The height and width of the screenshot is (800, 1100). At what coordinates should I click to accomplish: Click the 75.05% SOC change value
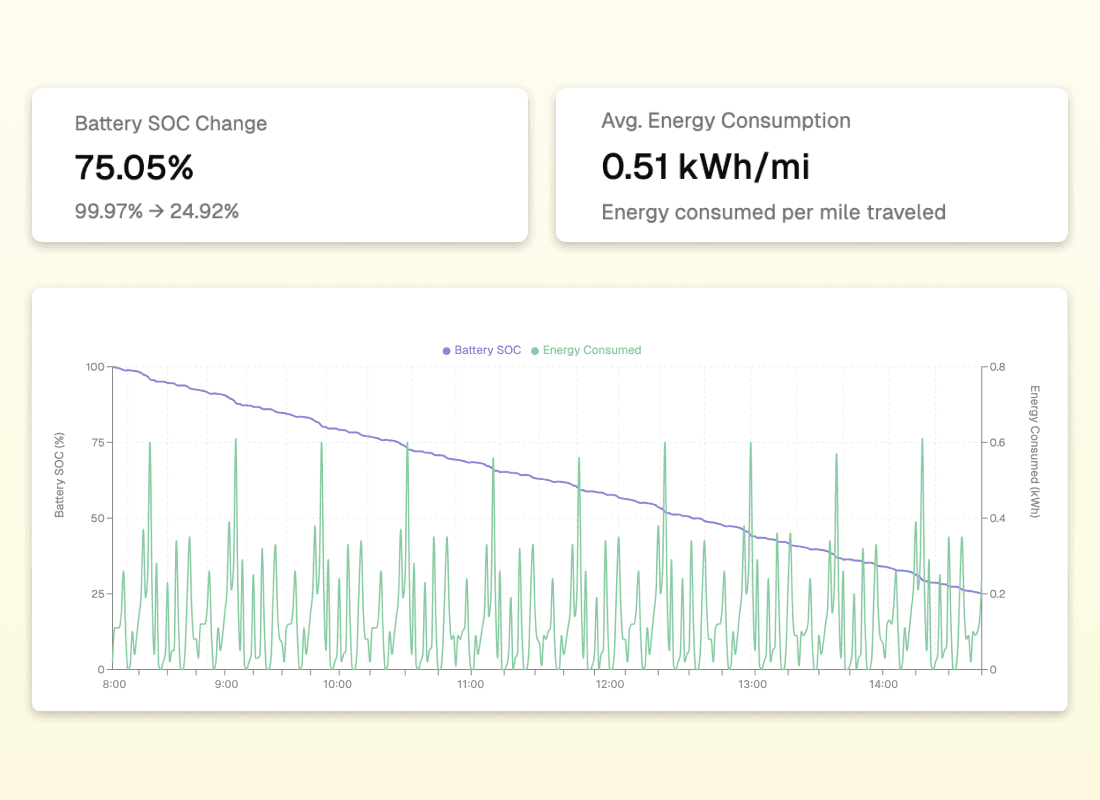pyautogui.click(x=134, y=167)
